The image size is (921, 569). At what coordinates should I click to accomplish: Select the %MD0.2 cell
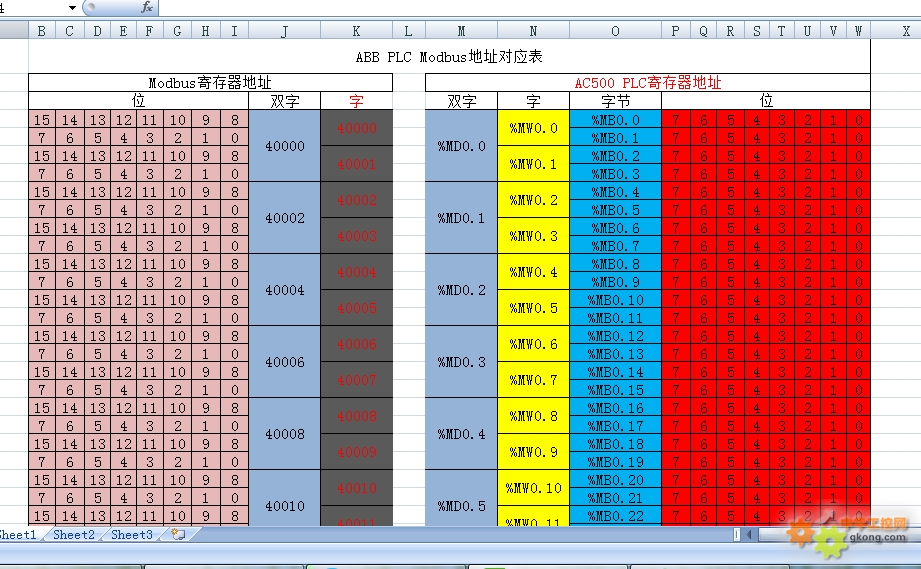tap(461, 290)
